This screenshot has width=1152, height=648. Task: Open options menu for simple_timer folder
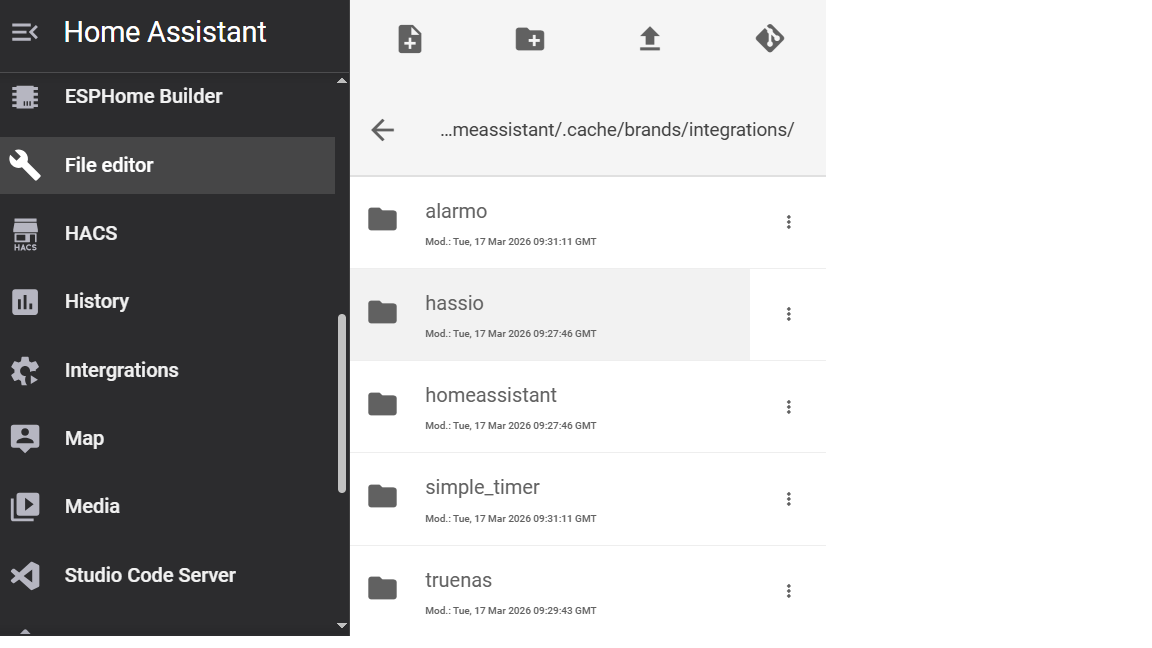(x=788, y=499)
